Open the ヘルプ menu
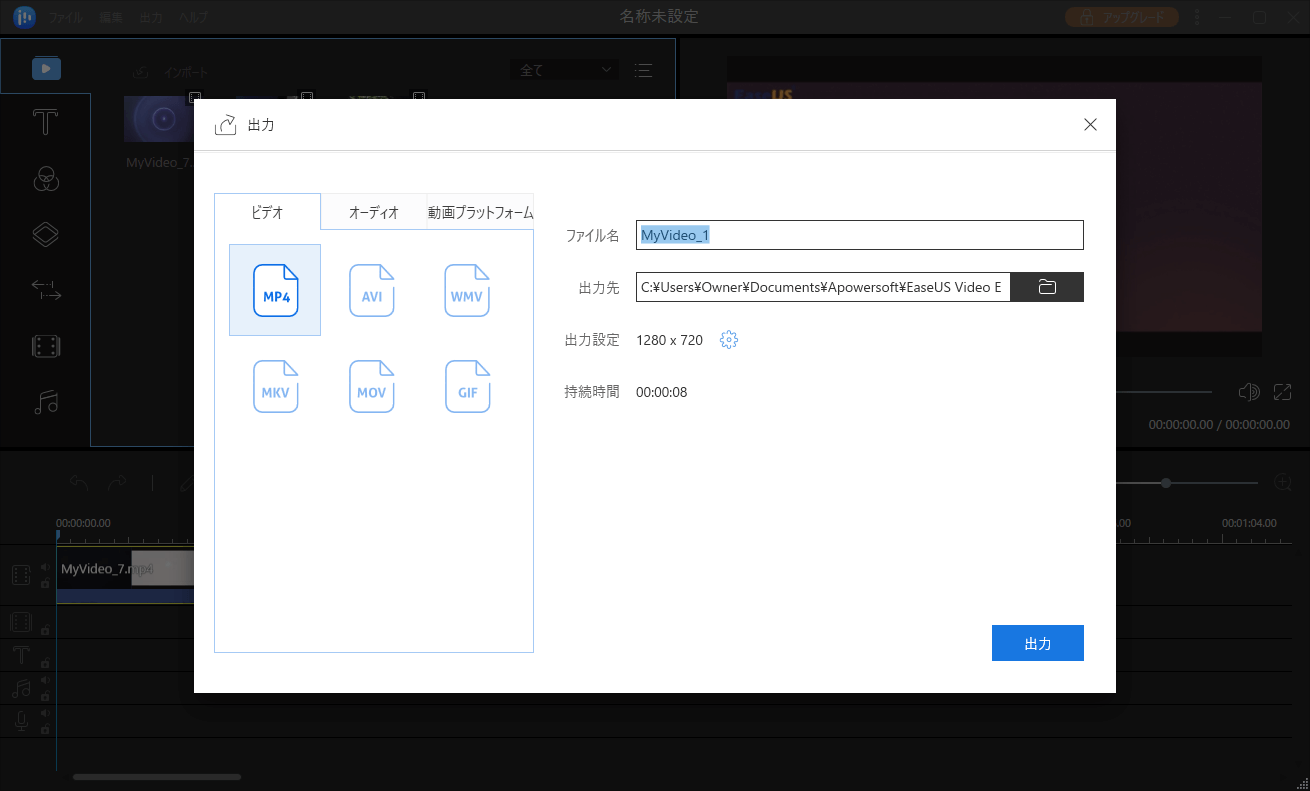The image size is (1310, 791). click(x=193, y=18)
